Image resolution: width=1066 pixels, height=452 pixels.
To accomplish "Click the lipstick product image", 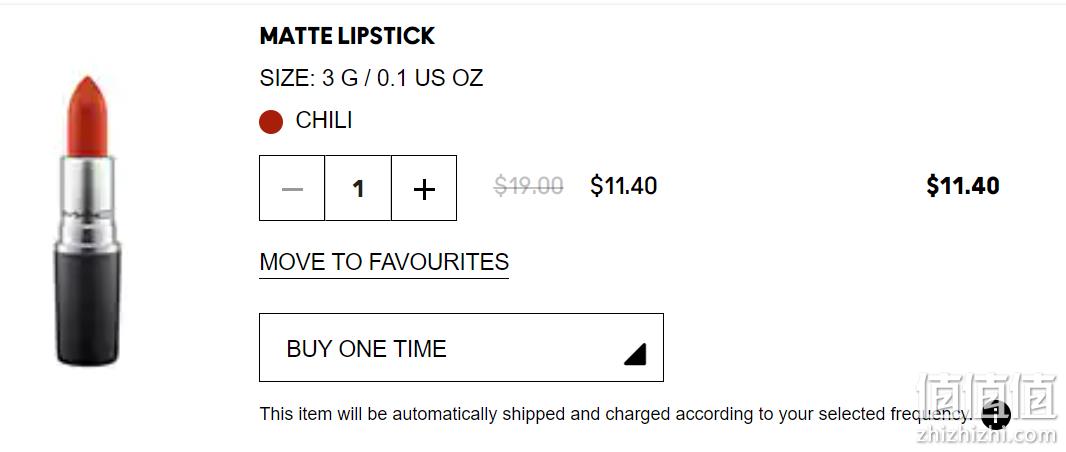I will click(x=88, y=221).
